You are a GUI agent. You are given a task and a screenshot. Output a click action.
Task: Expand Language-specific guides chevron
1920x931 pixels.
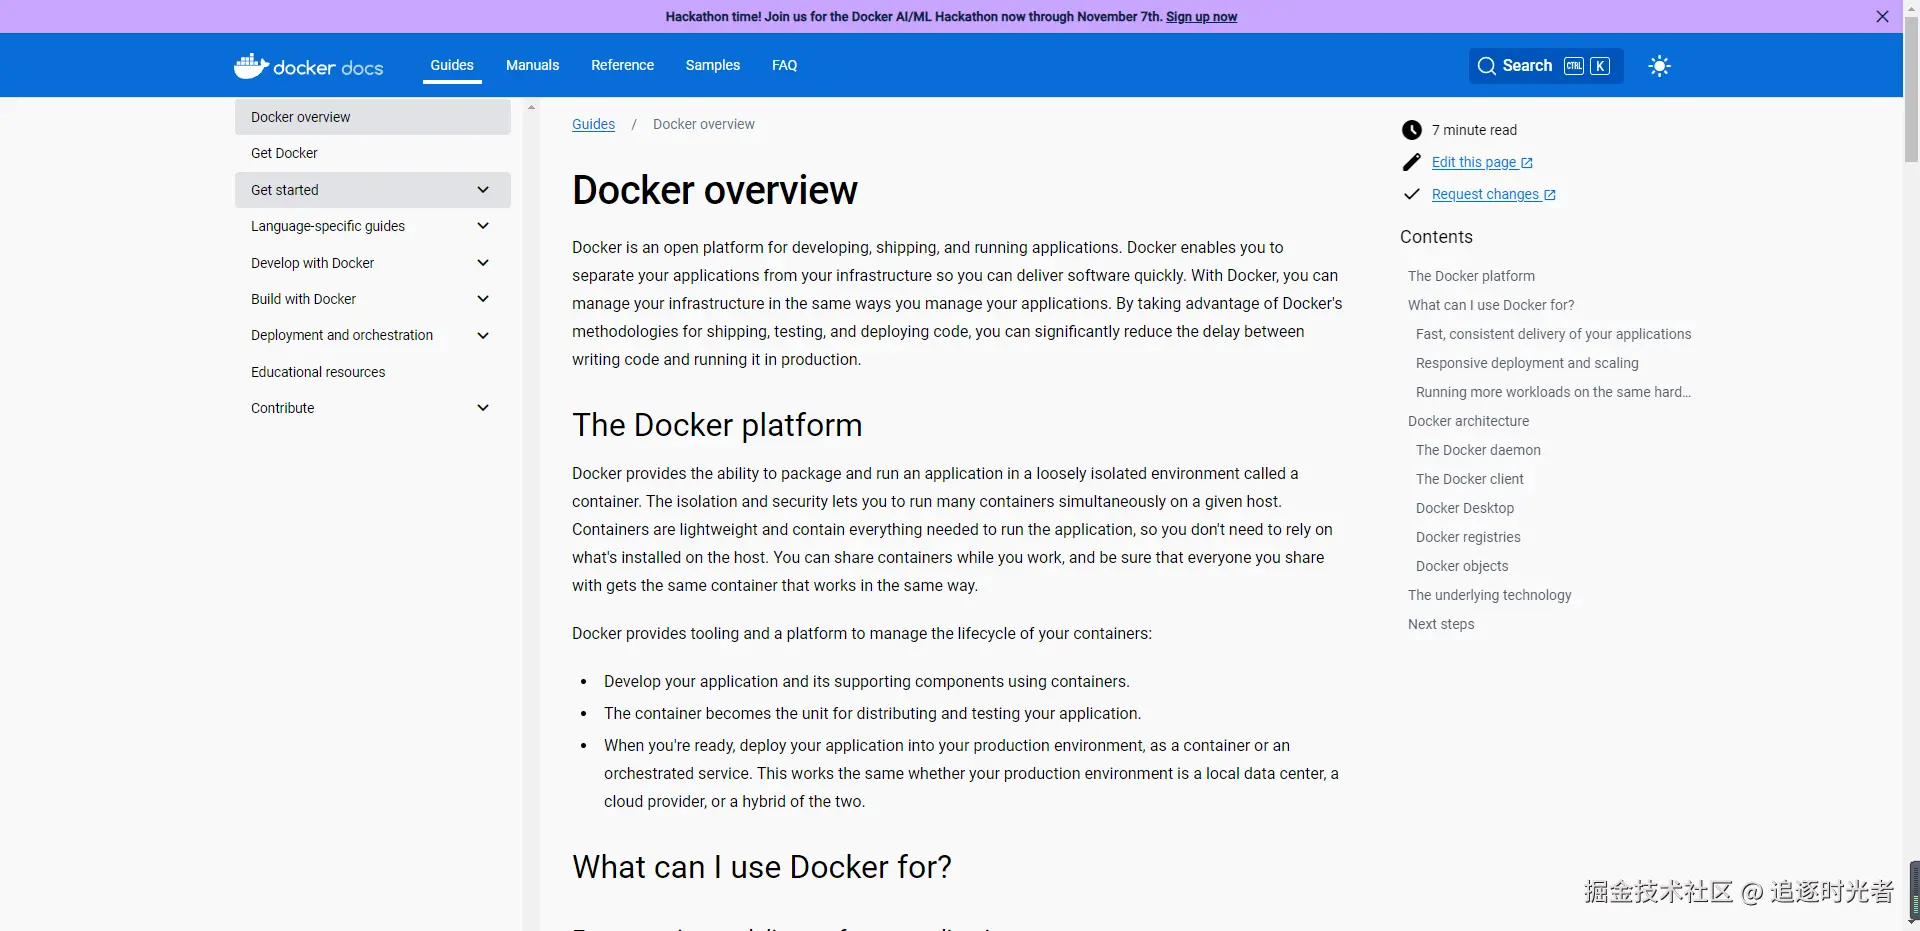coord(483,226)
